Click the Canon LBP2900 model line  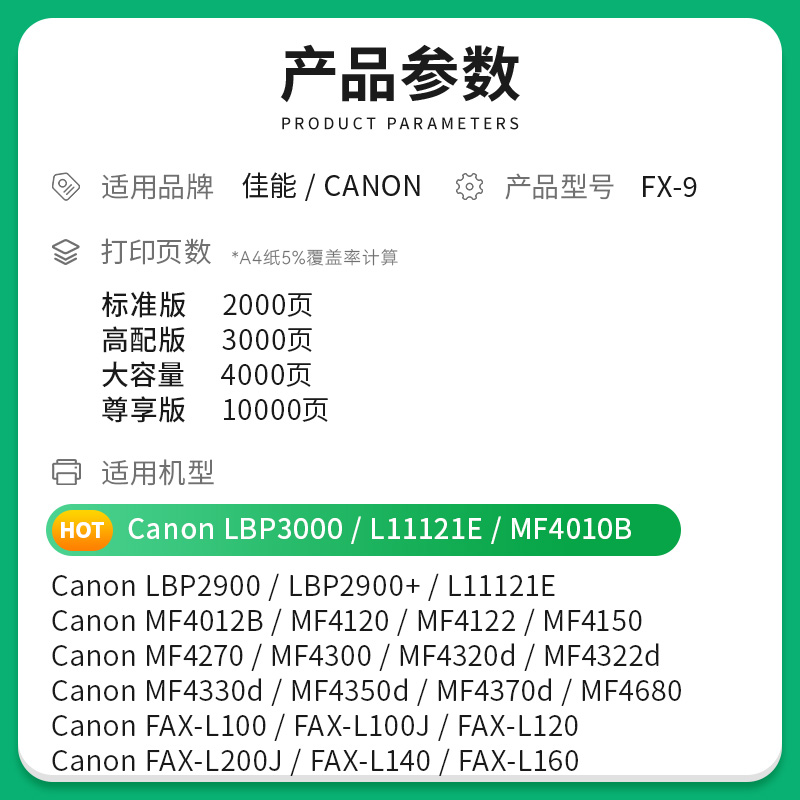coord(303,586)
